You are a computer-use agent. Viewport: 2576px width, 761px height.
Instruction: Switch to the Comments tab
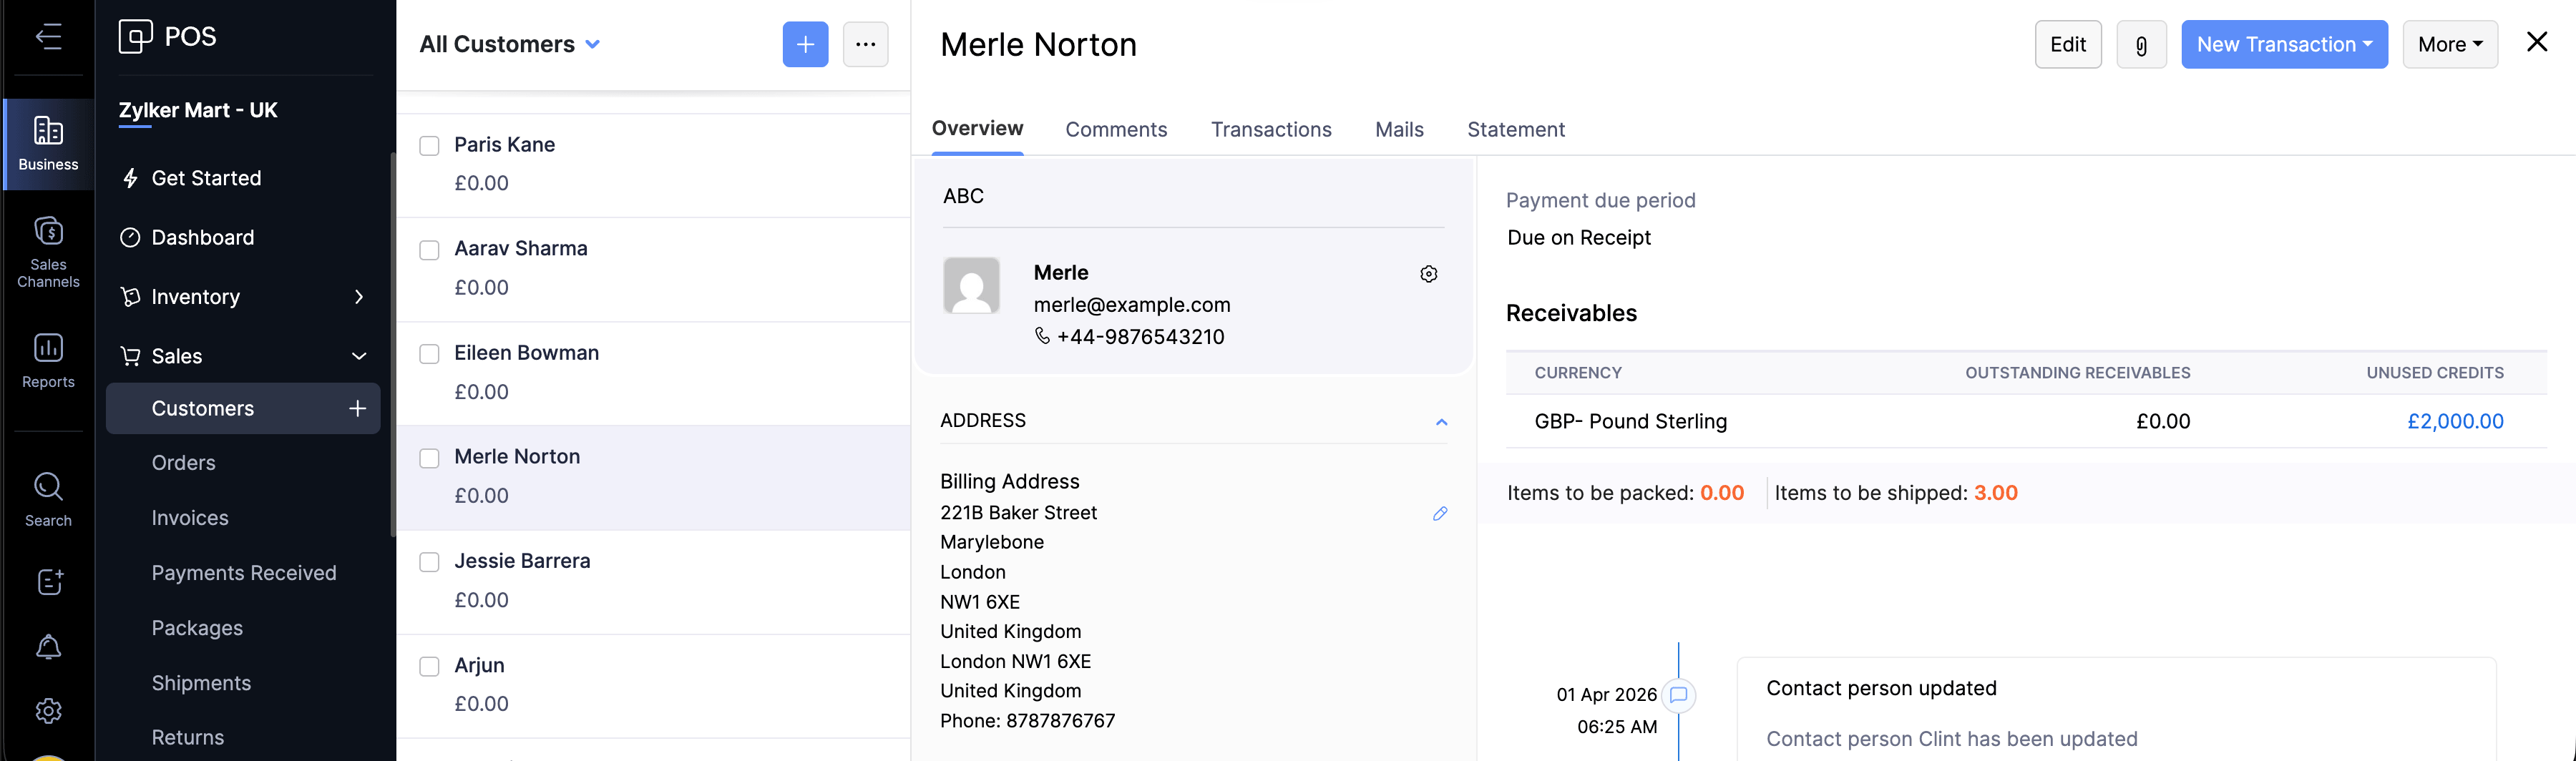click(1116, 129)
